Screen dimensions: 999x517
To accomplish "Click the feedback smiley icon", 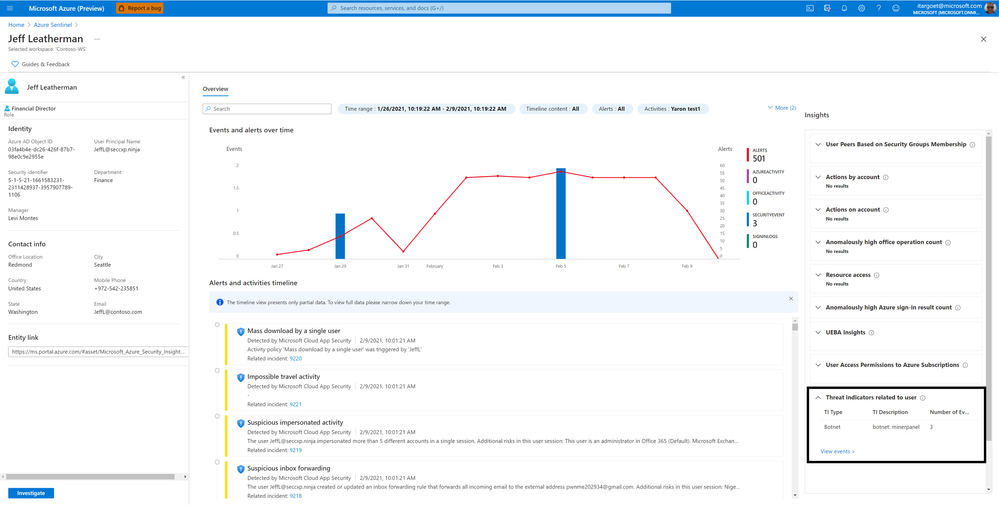I will pos(896,8).
